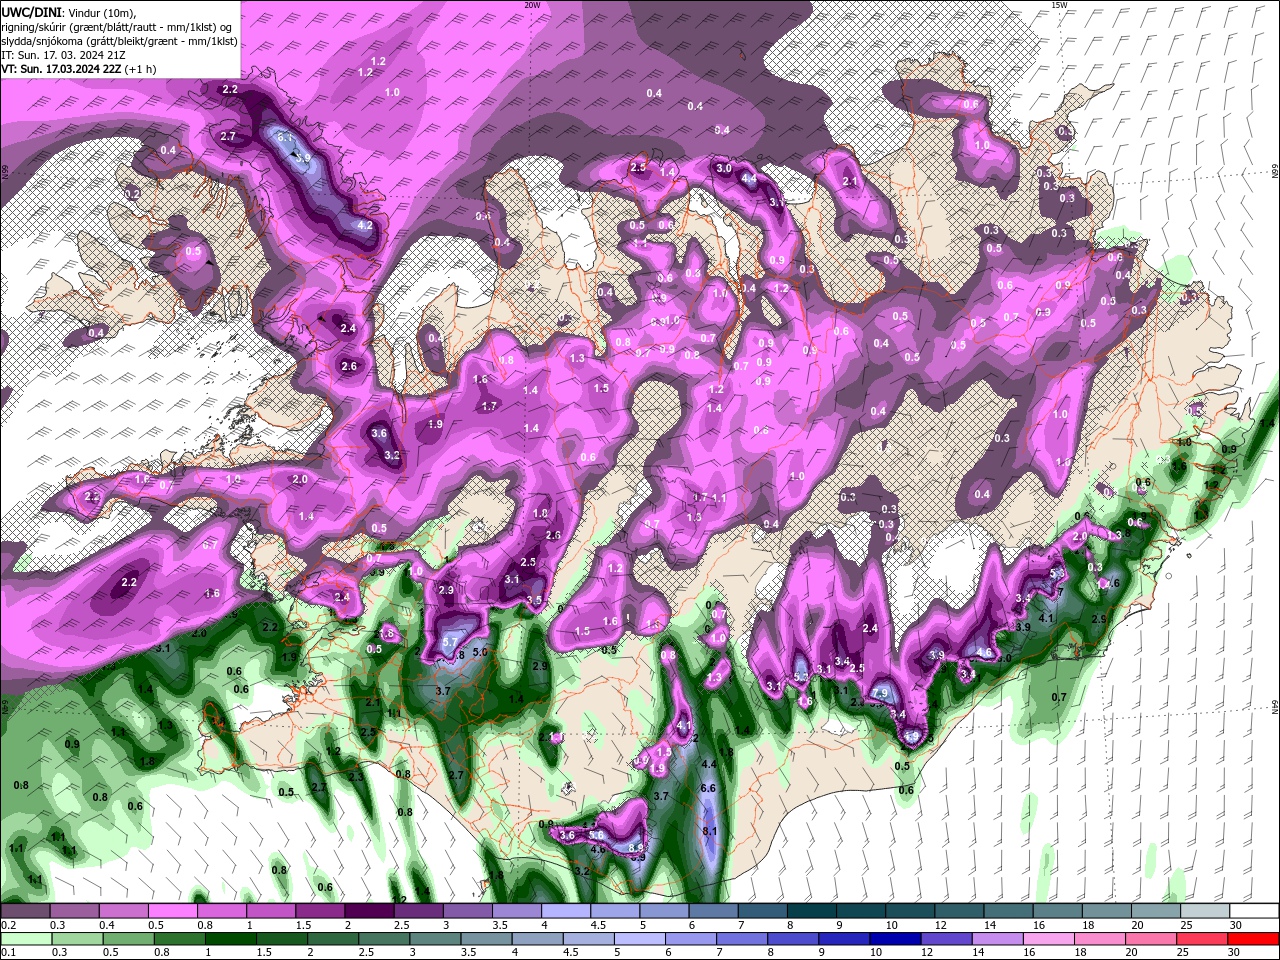This screenshot has width=1280, height=960.
Task: Click the VT: Sun. 17.03.2024 22Z valid time
Action: click(62, 69)
